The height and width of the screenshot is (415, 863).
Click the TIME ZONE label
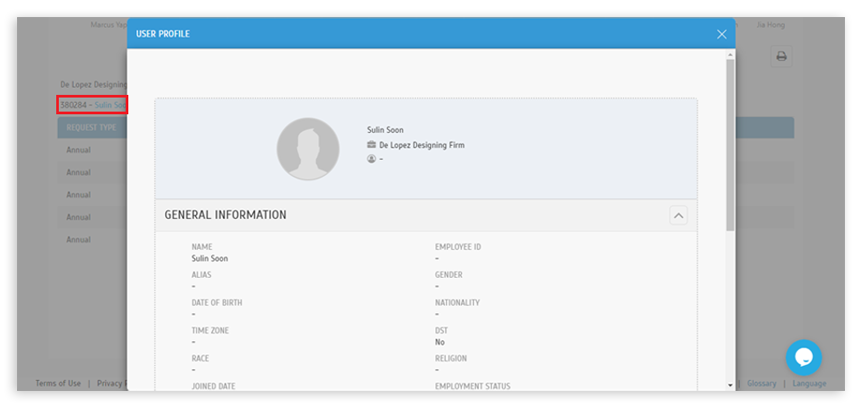pos(210,331)
